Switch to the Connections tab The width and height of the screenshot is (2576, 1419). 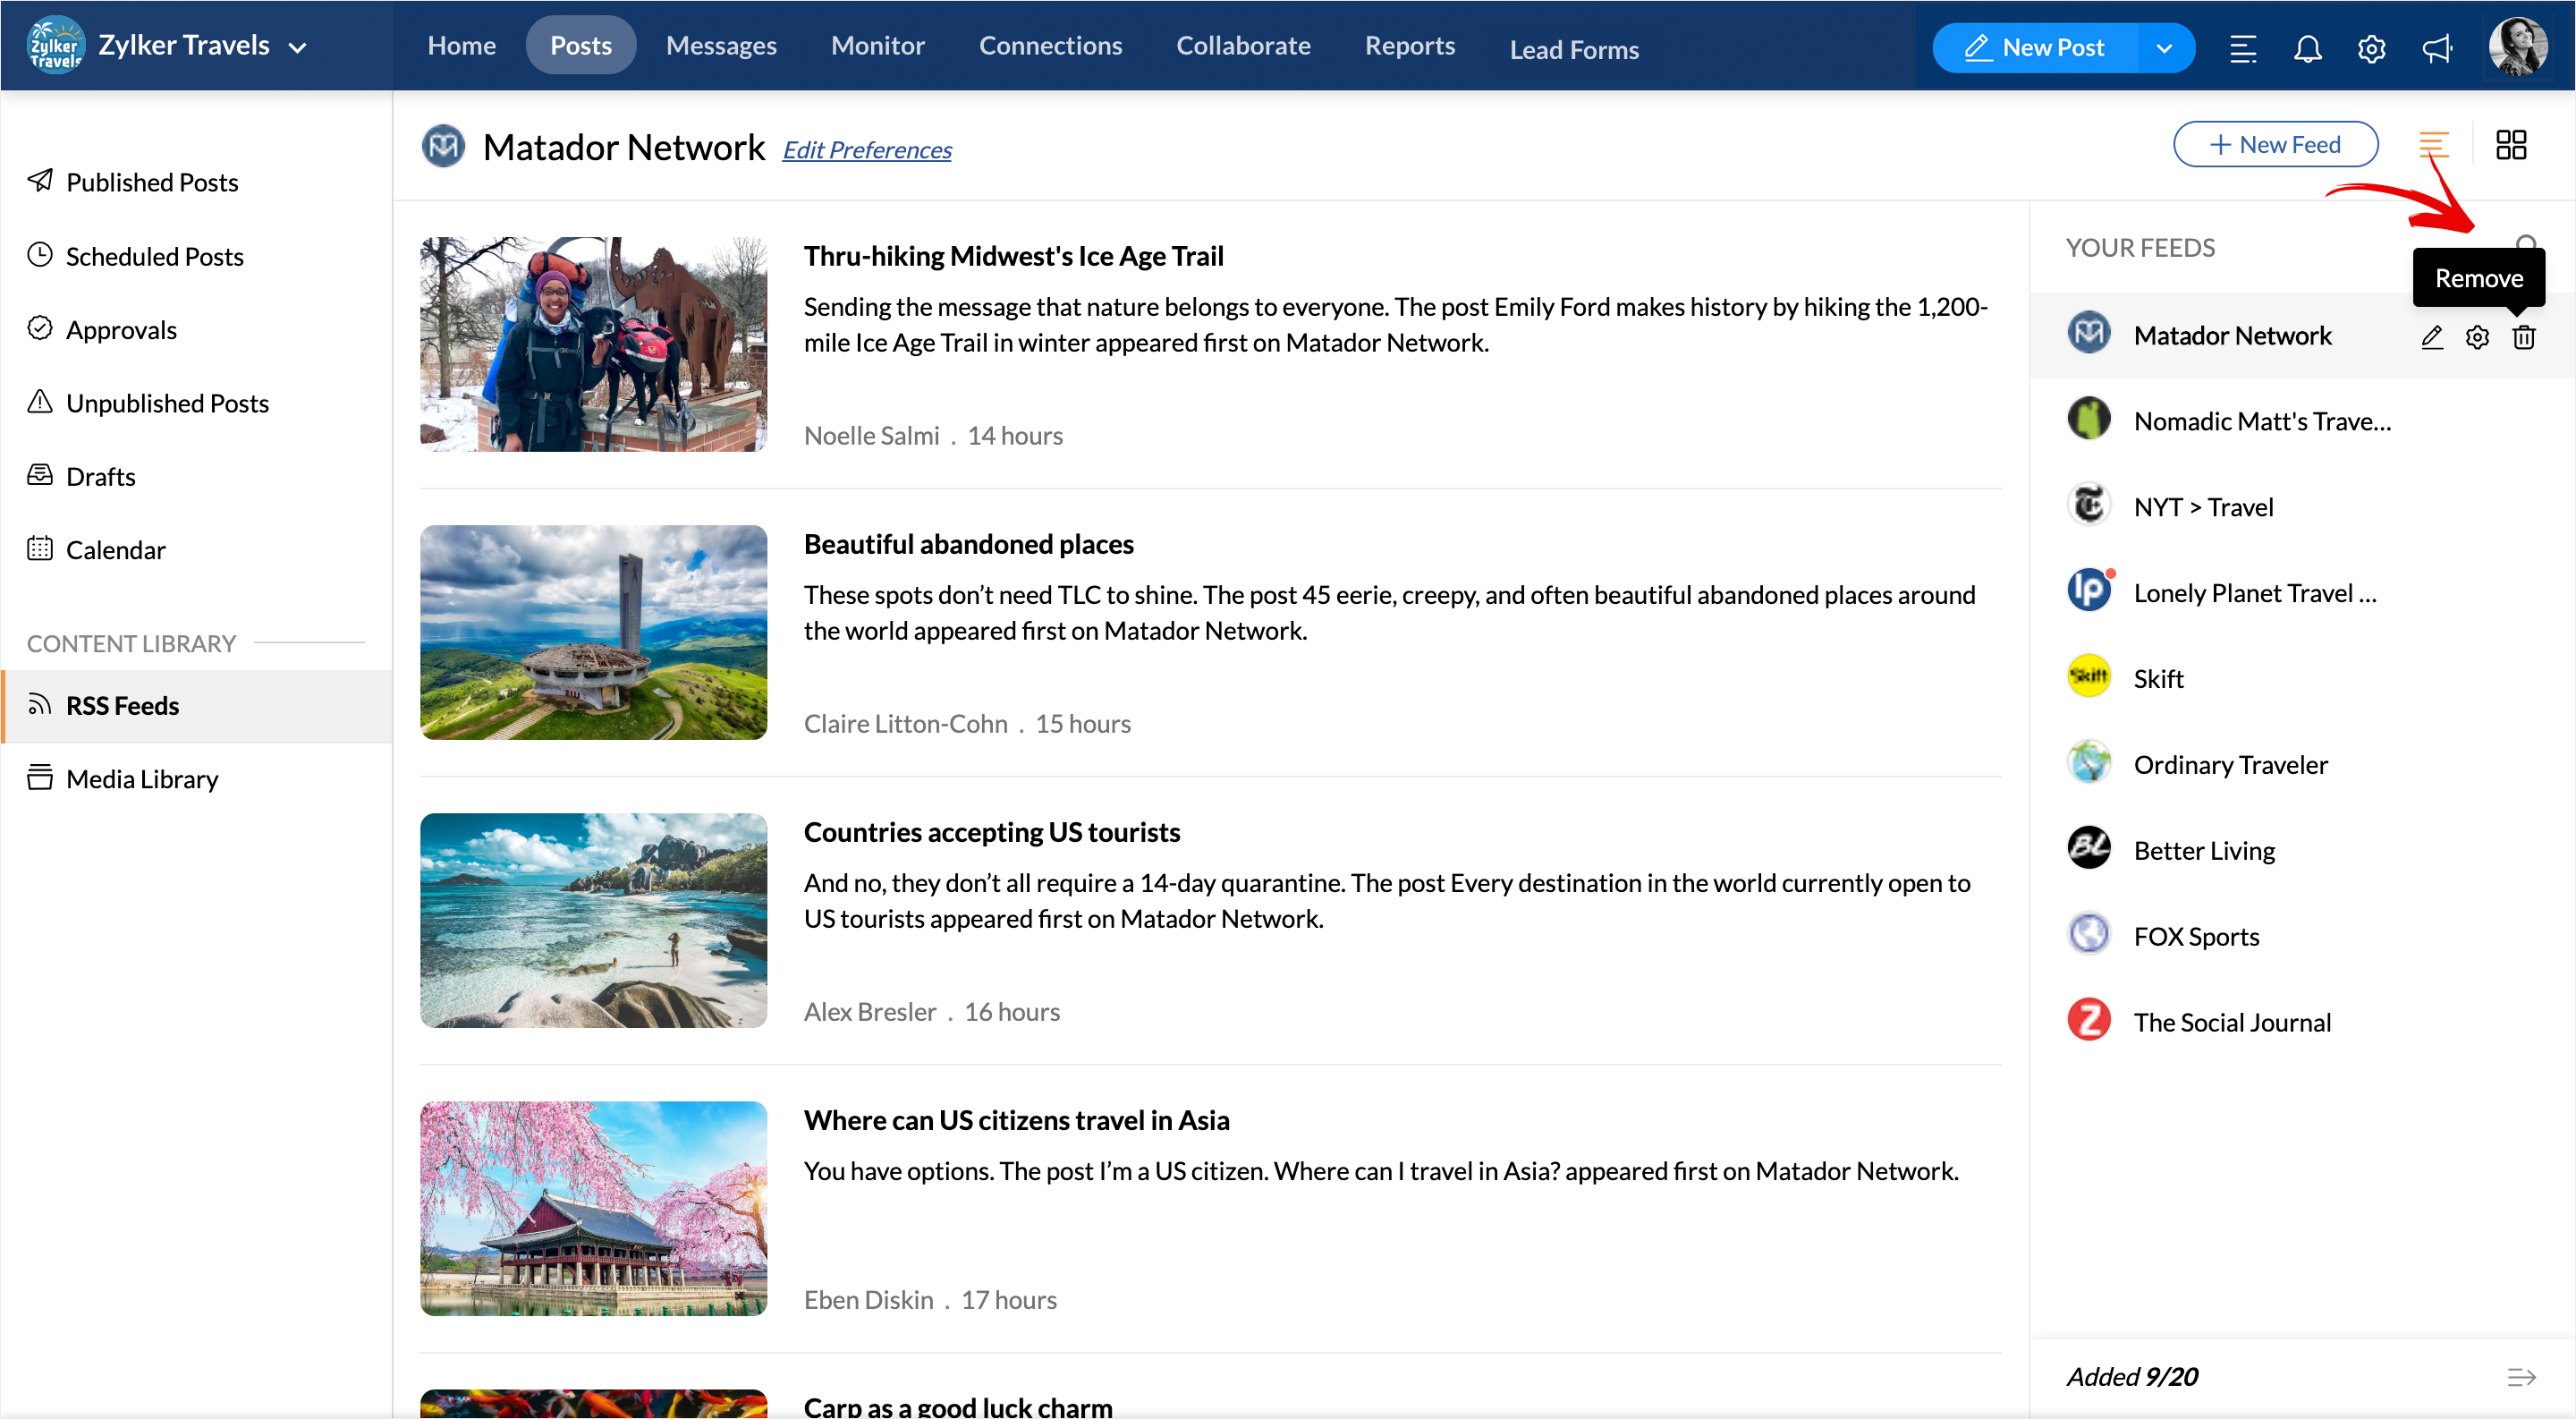point(1050,45)
